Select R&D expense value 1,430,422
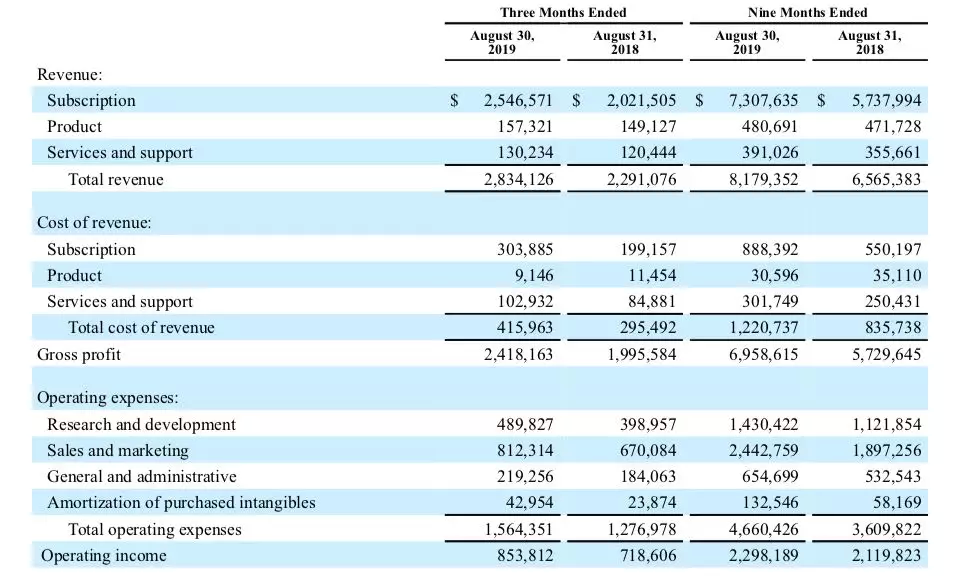964x583 pixels. [x=764, y=425]
